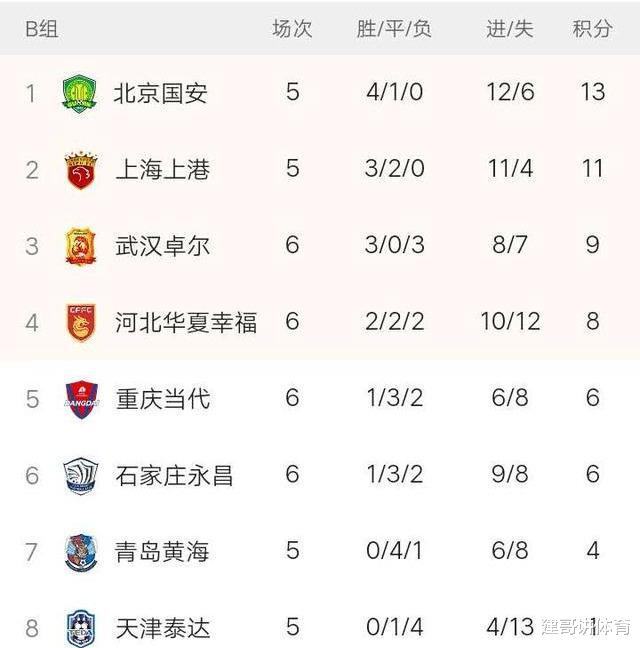Open the 上海上港 team name
This screenshot has height=648, width=640.
(162, 170)
